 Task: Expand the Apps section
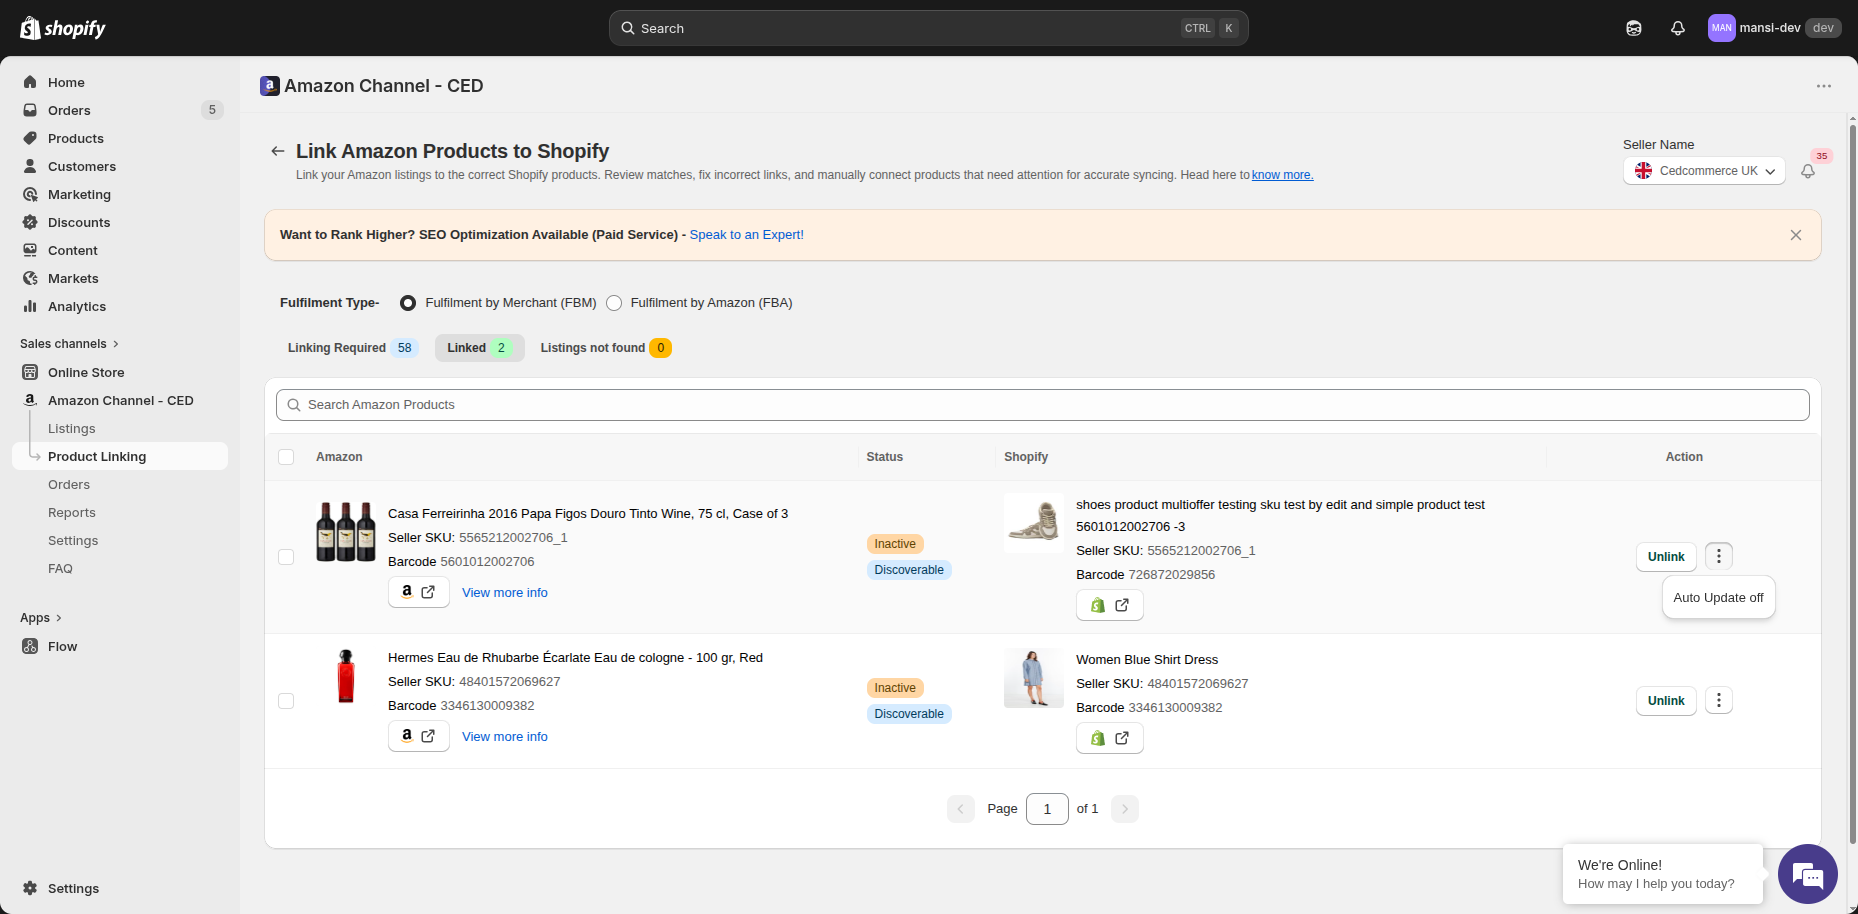pos(41,618)
